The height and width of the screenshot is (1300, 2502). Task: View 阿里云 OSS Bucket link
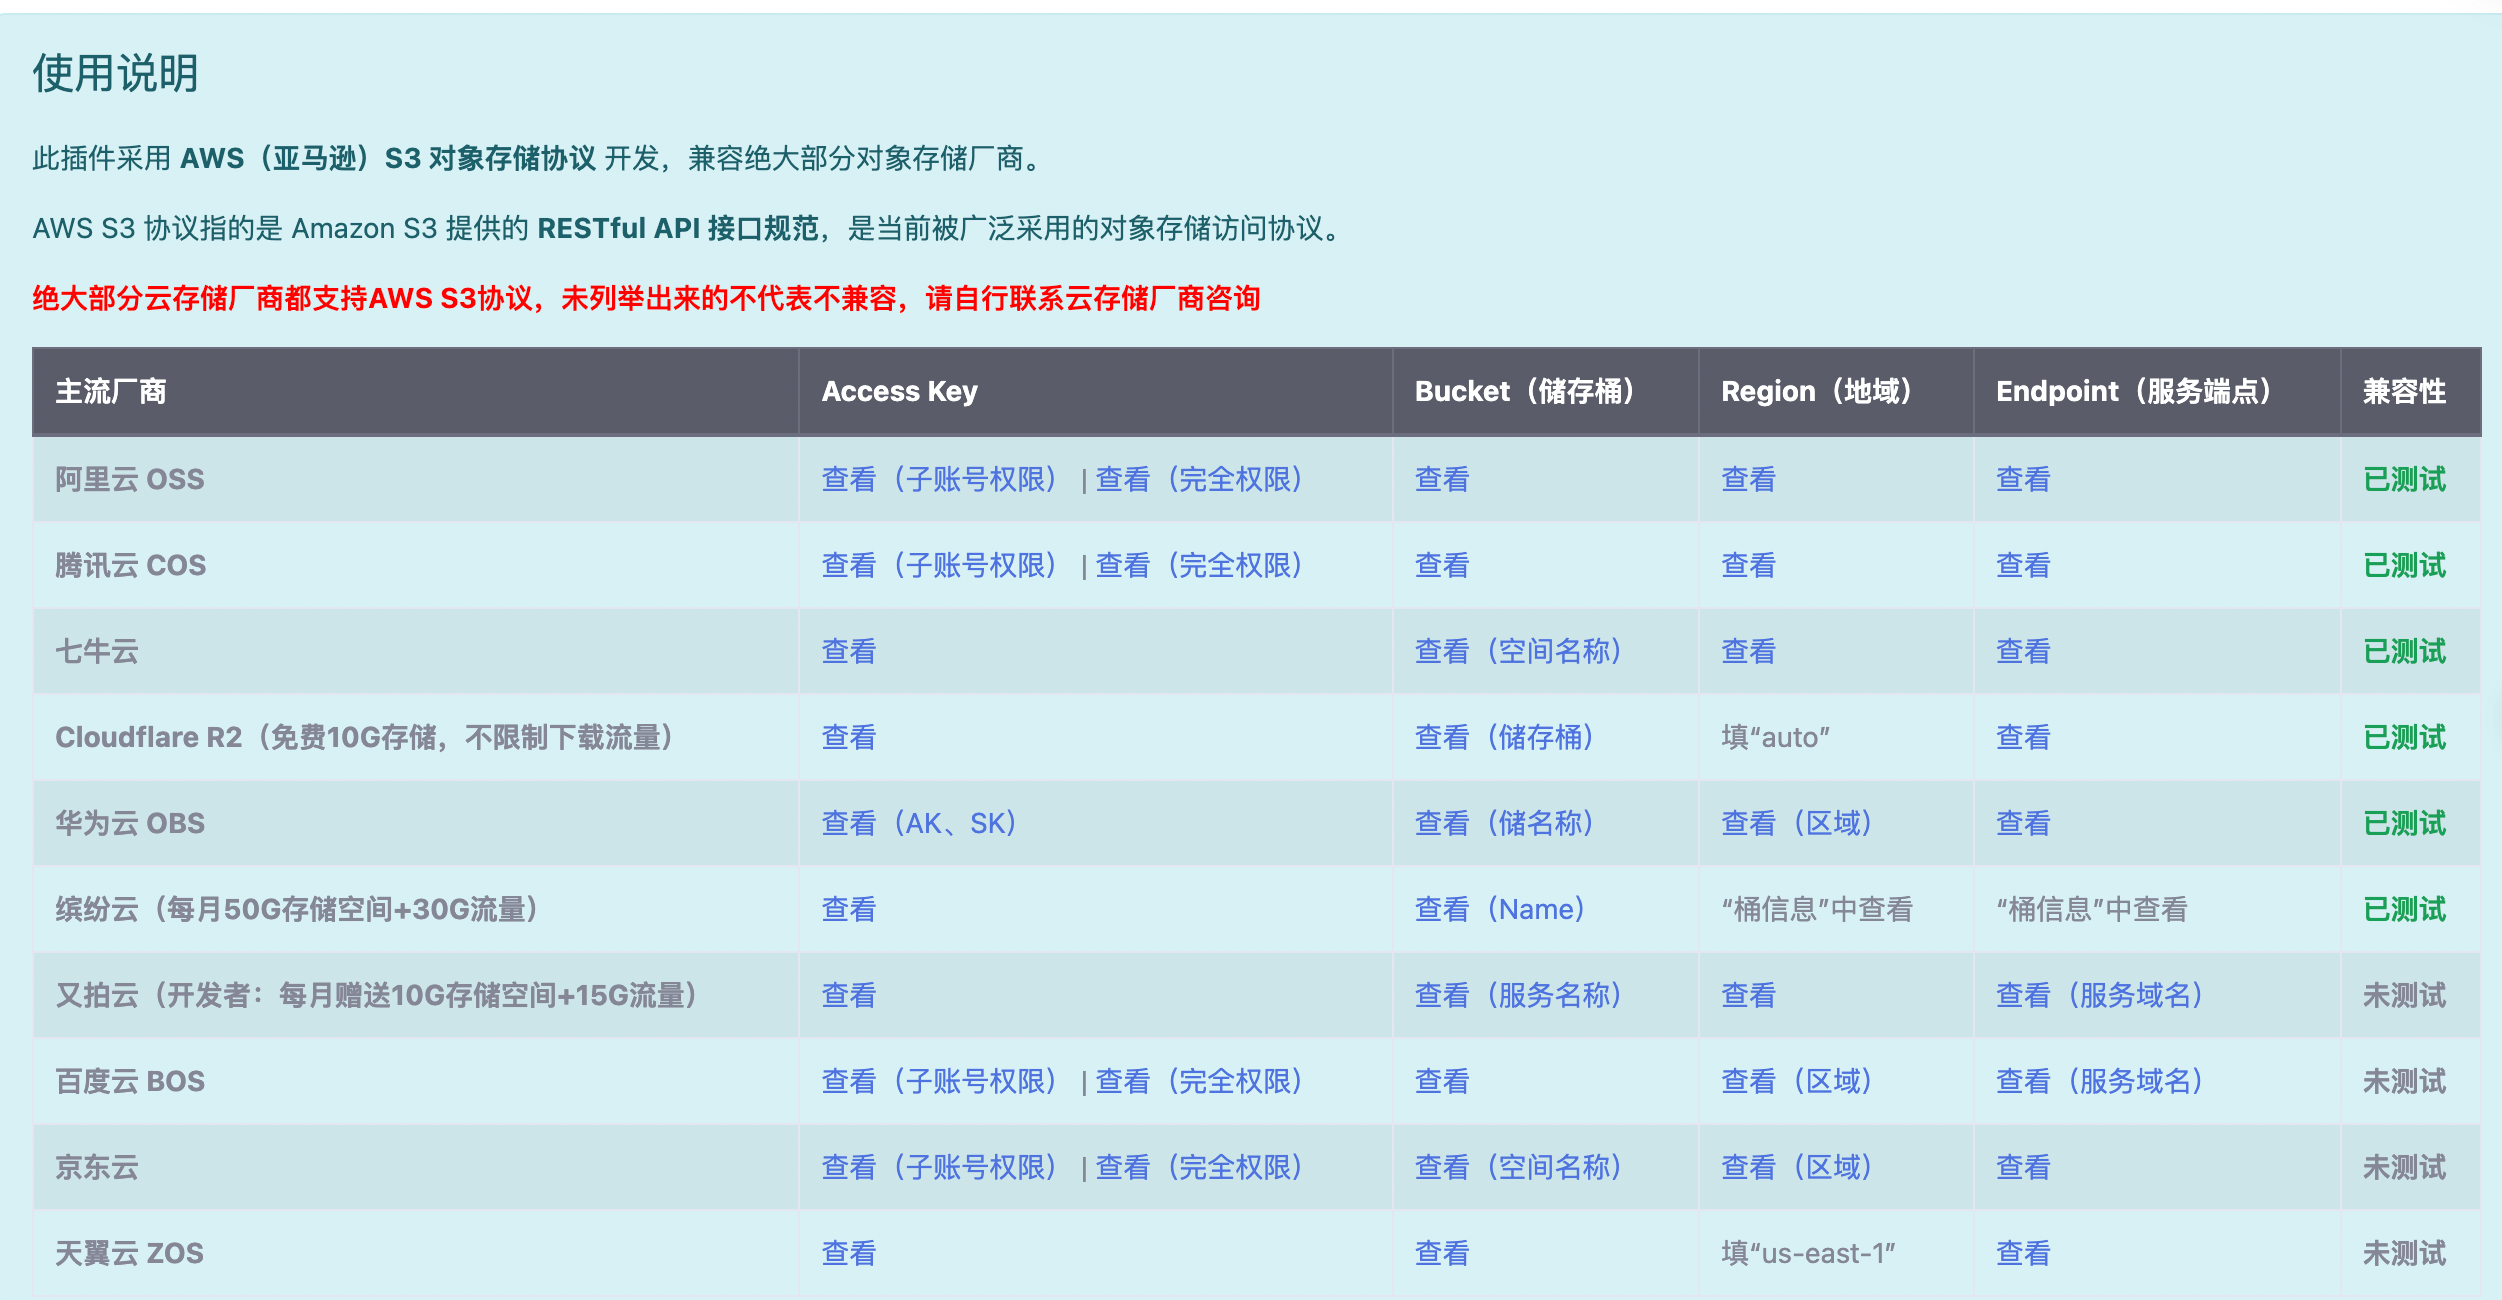(1442, 480)
